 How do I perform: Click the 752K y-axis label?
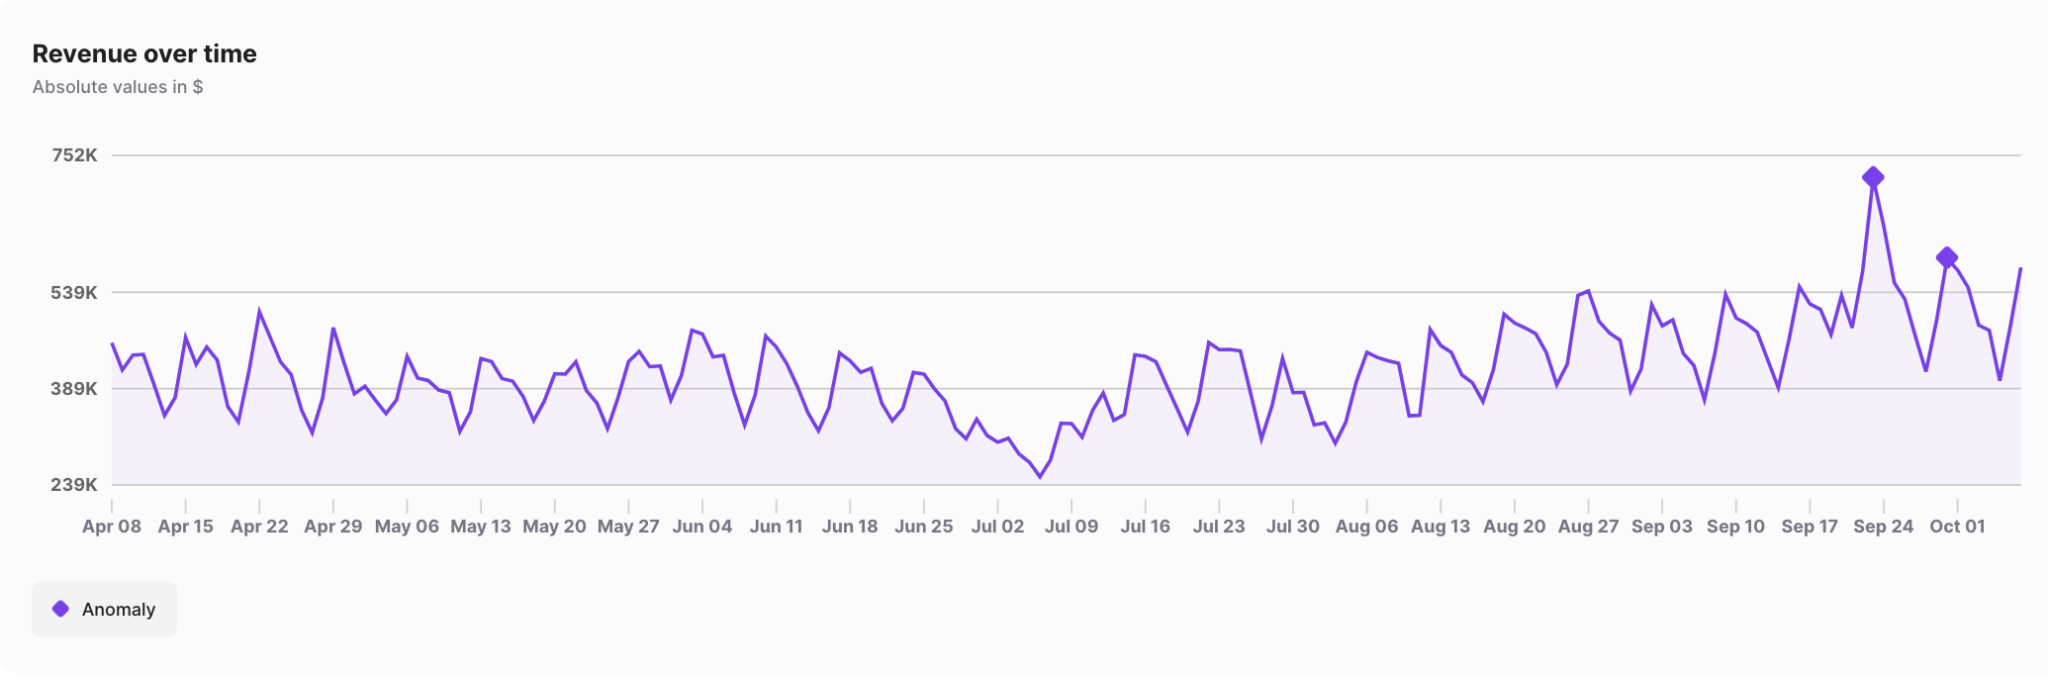[x=75, y=155]
